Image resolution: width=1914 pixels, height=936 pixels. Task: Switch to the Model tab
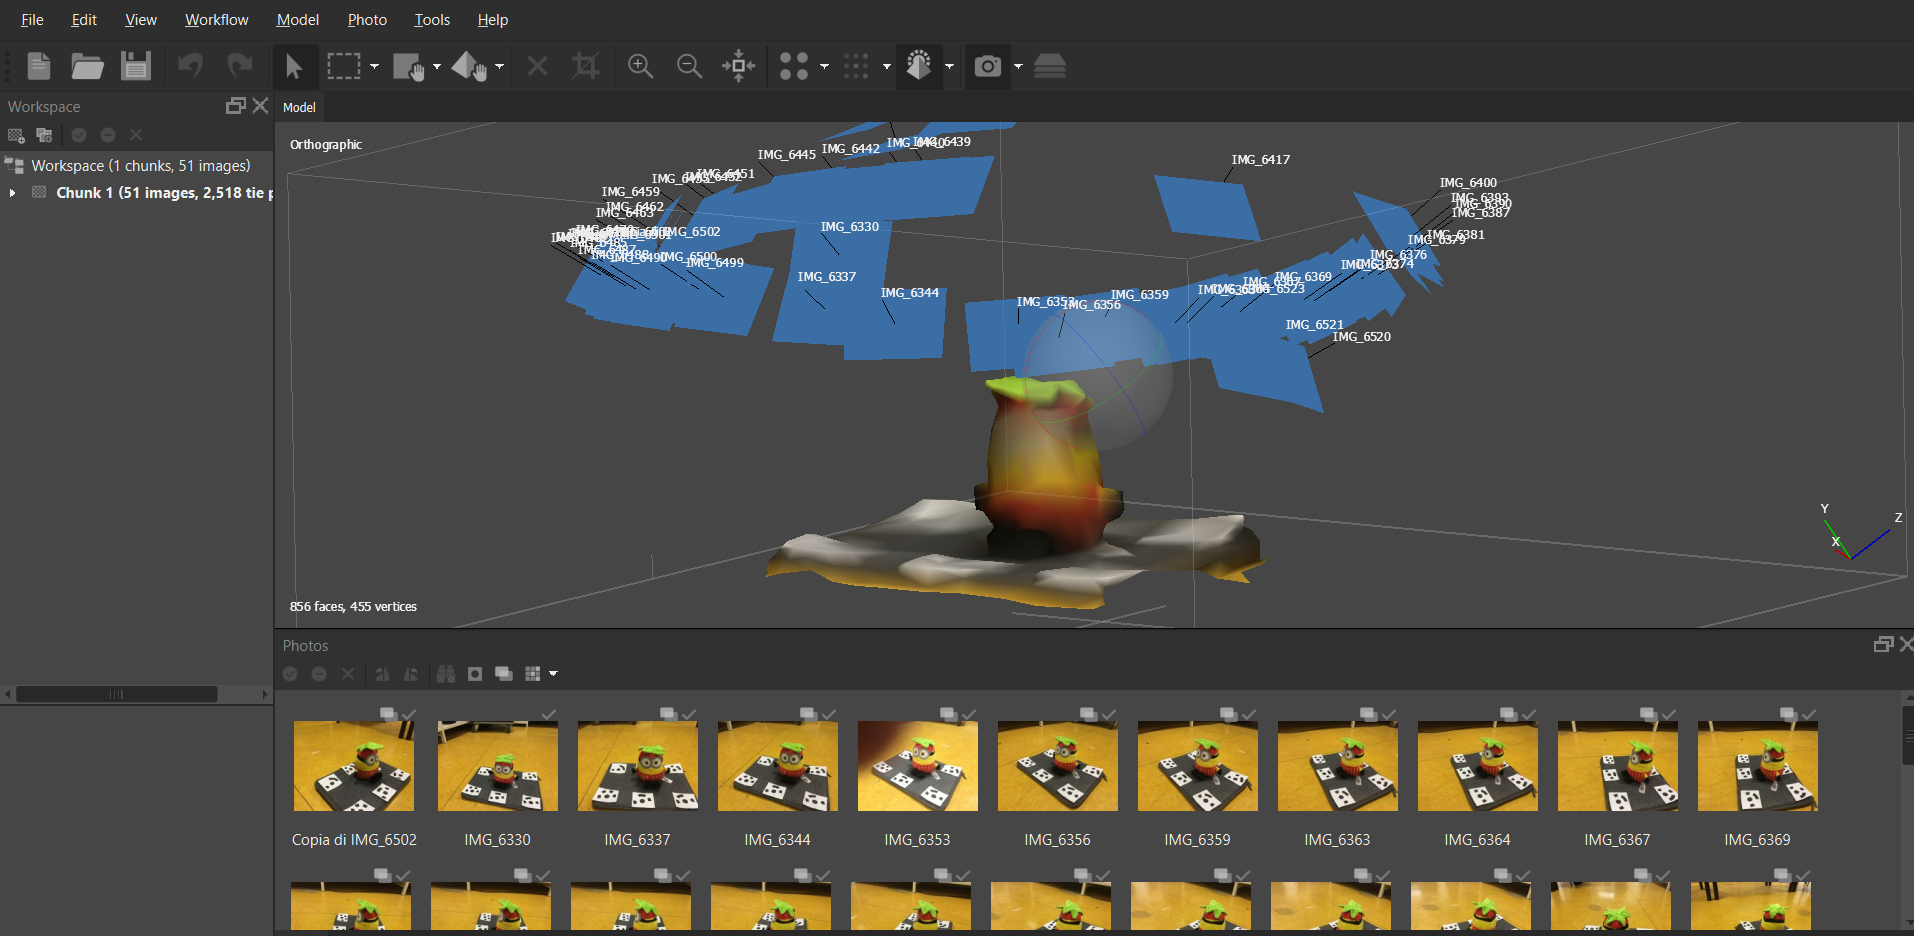299,107
